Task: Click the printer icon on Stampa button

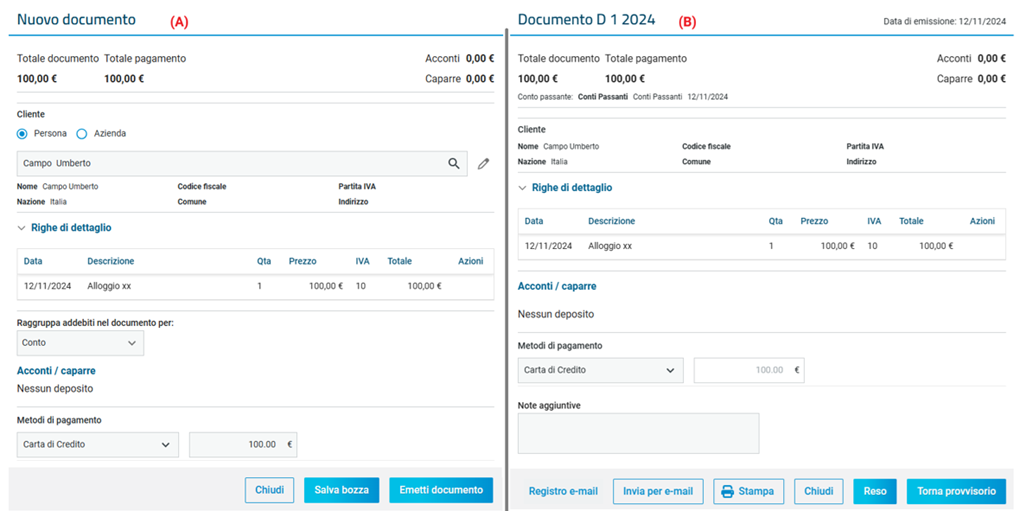Action: (727, 491)
